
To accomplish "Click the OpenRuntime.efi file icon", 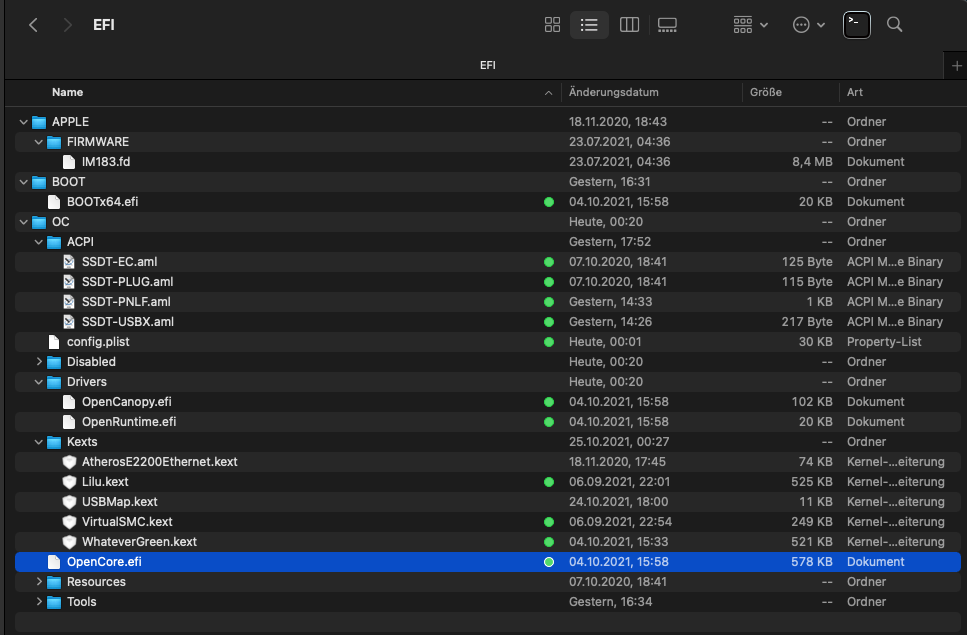I will (x=69, y=422).
